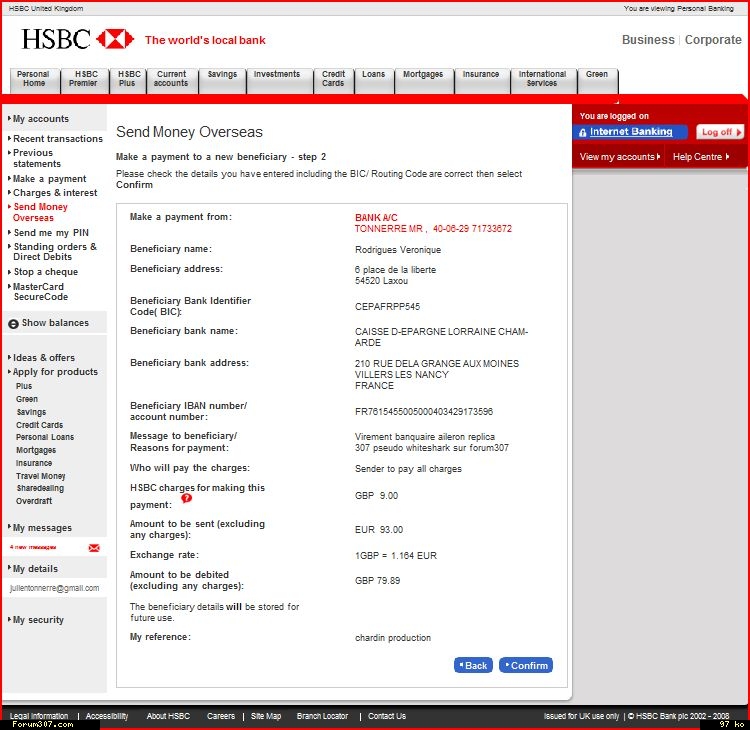This screenshot has width=750, height=730.
Task: Click the Travel Money product link
Action: pos(40,476)
